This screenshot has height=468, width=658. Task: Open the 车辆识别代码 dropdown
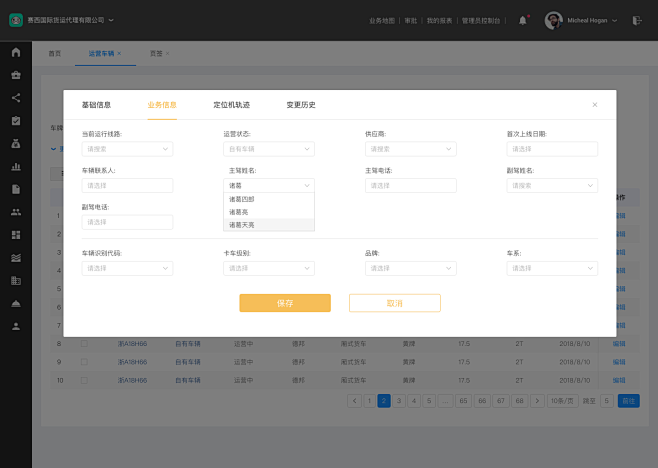pos(127,268)
